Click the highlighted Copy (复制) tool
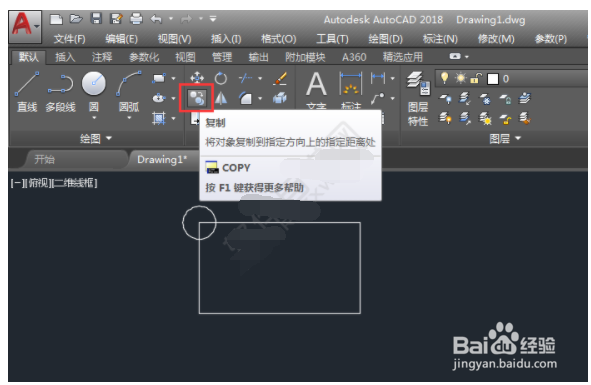The image size is (591, 385). [197, 98]
